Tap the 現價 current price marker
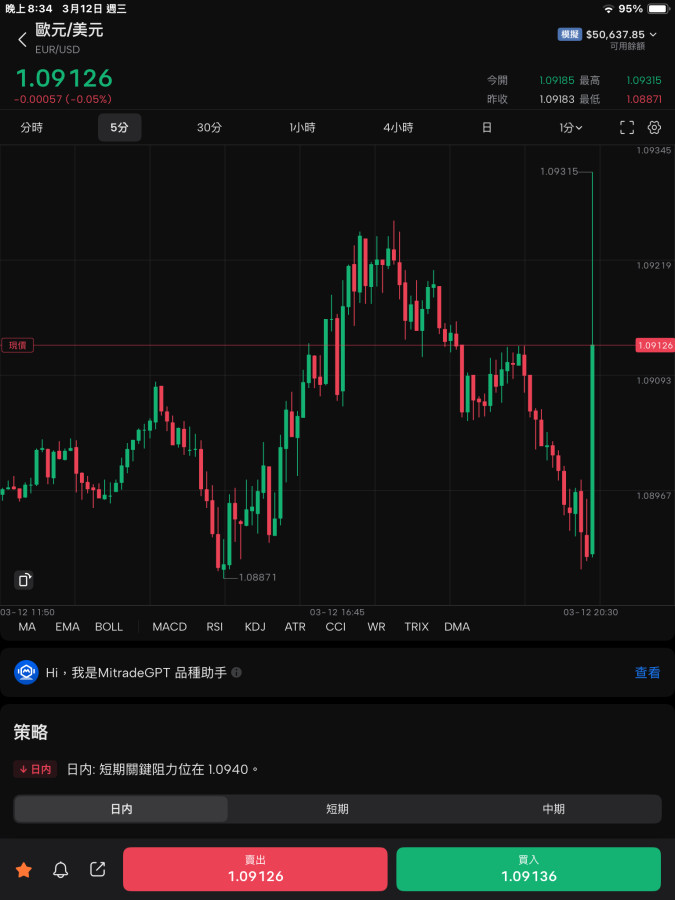 [x=18, y=345]
